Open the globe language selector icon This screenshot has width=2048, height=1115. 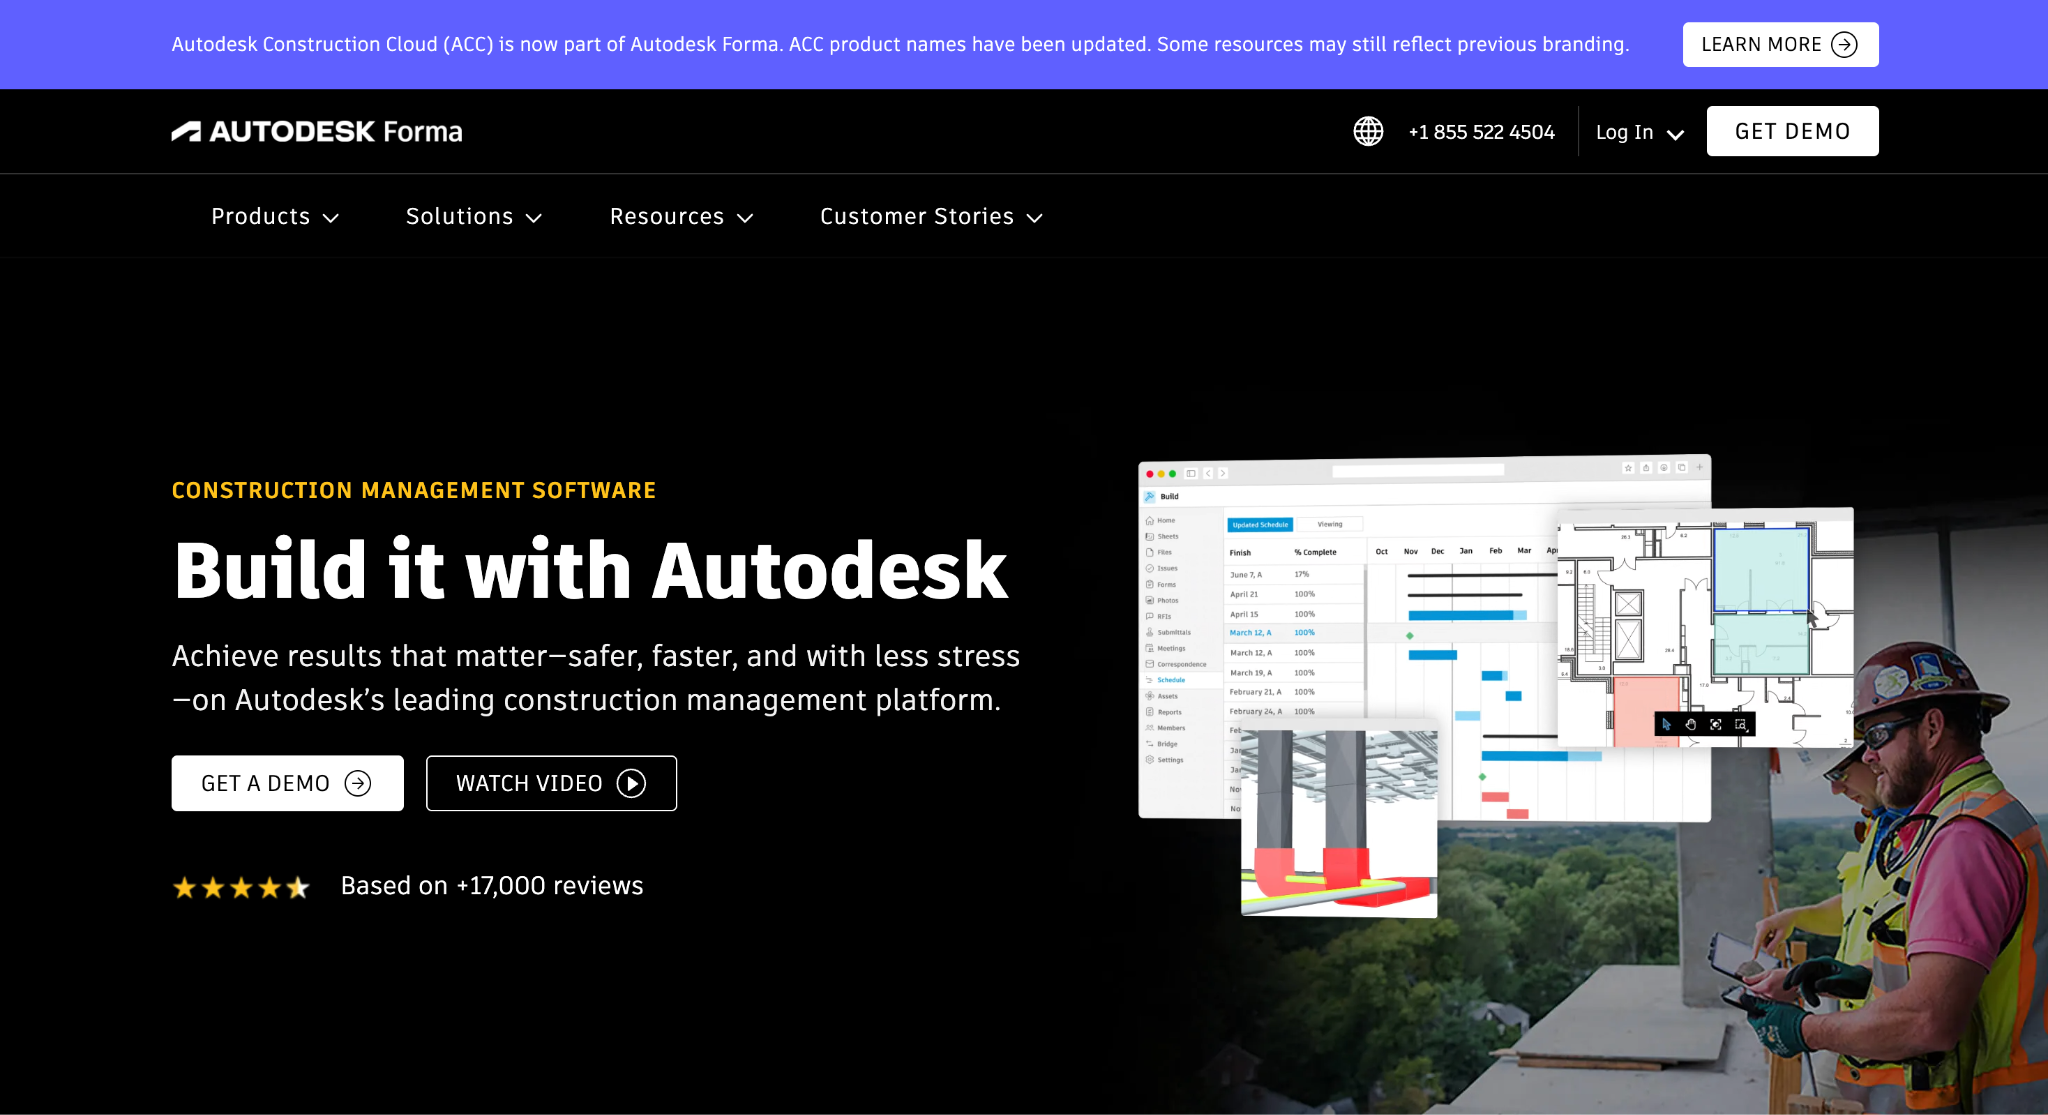pos(1368,131)
